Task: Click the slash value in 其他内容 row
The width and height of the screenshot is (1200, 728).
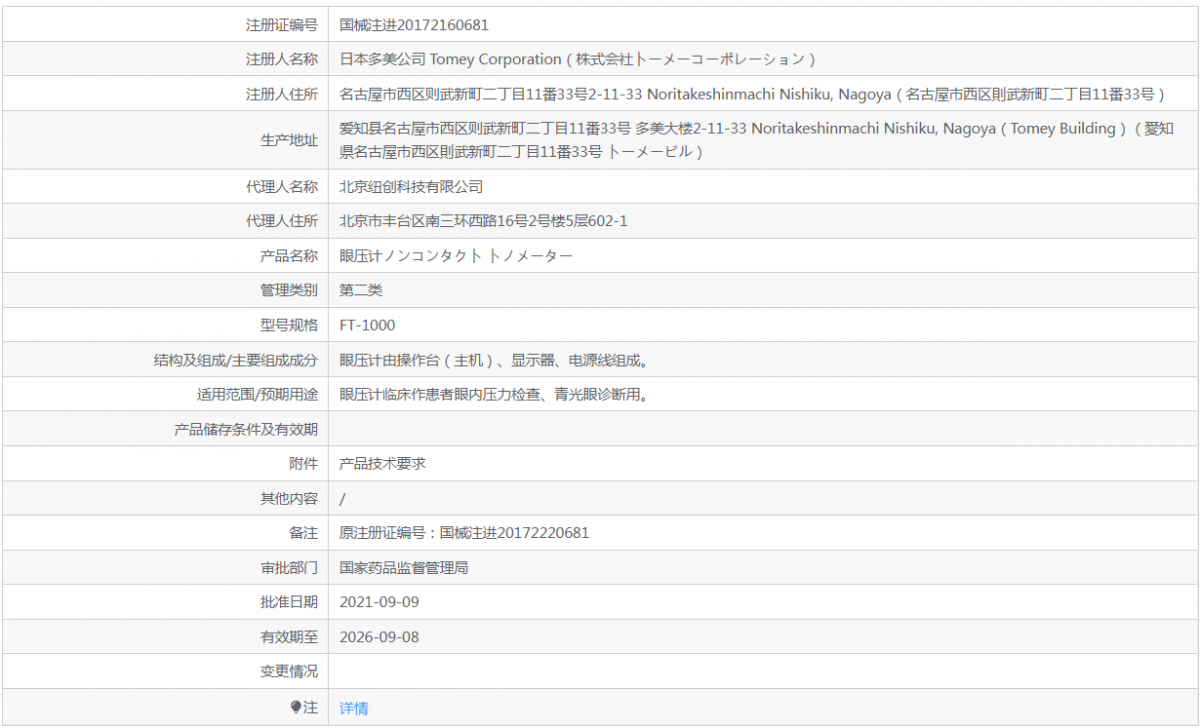Action: click(343, 498)
